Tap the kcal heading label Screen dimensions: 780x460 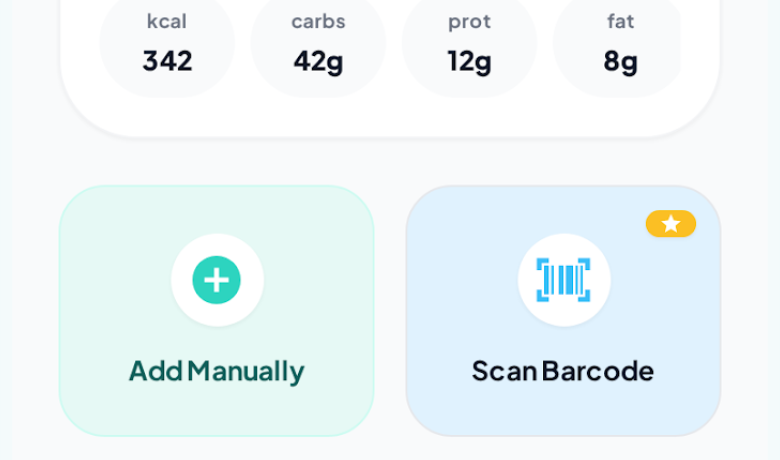point(167,21)
